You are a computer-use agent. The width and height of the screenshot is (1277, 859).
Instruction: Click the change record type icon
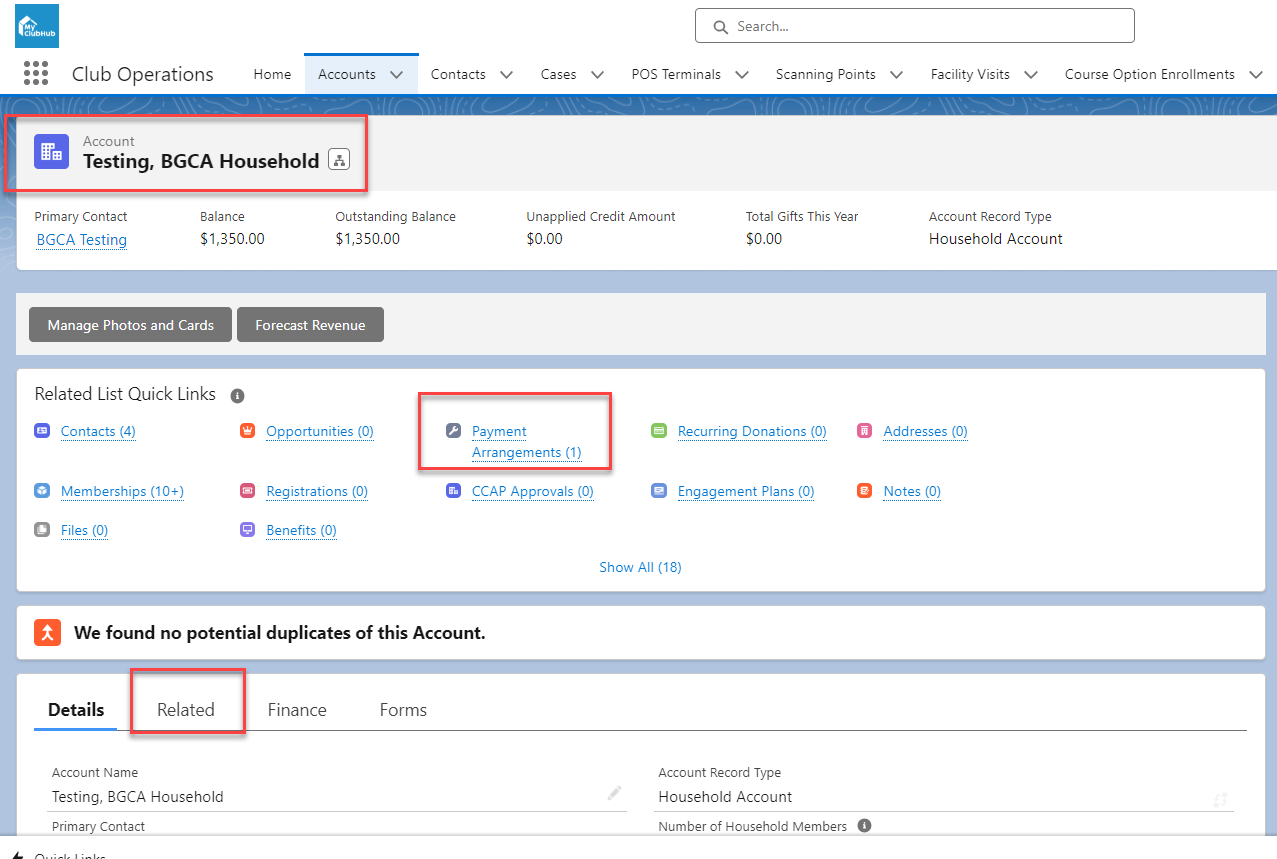1220,799
